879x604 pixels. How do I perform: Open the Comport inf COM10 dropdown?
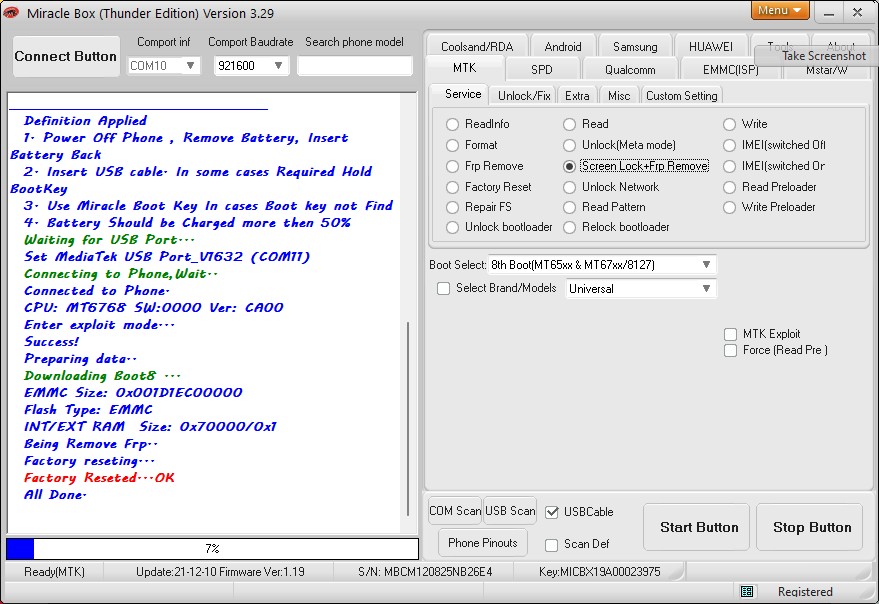(x=163, y=66)
